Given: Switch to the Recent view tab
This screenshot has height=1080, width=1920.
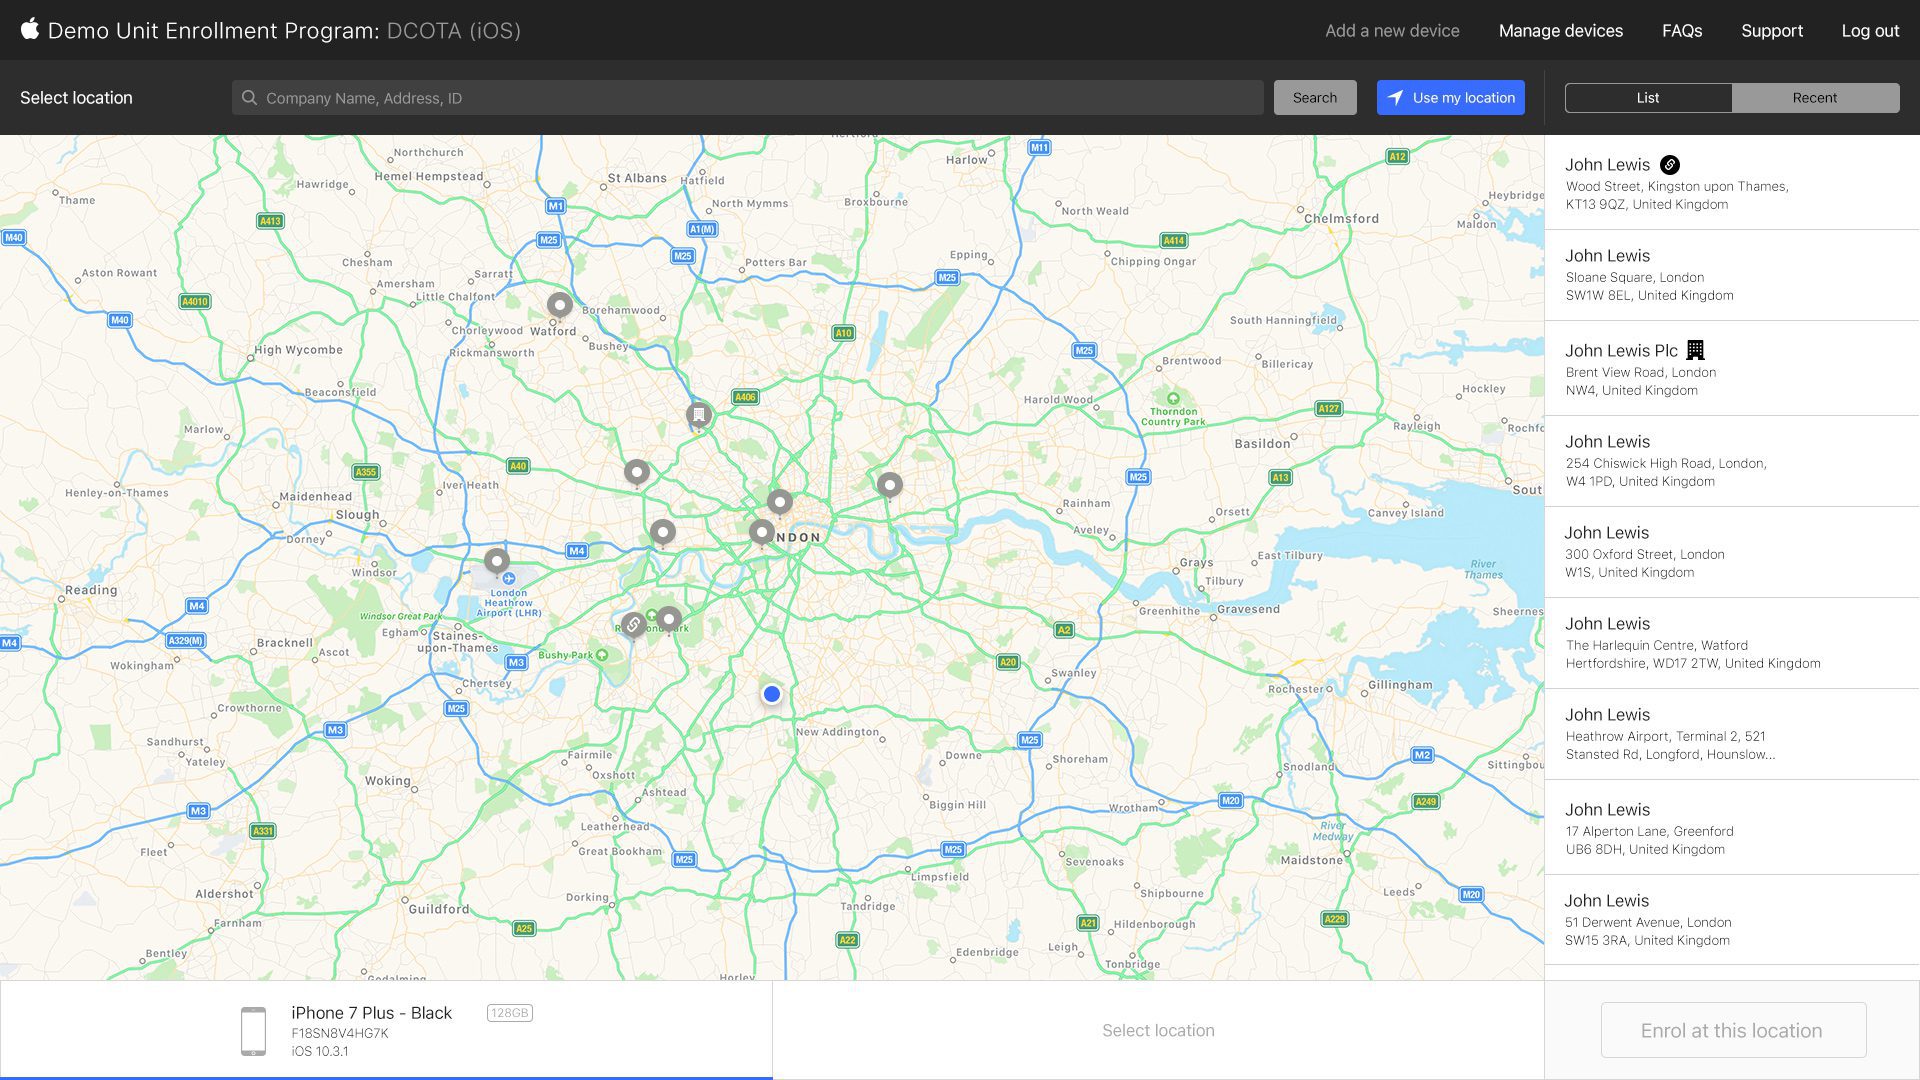Looking at the screenshot, I should [1813, 96].
